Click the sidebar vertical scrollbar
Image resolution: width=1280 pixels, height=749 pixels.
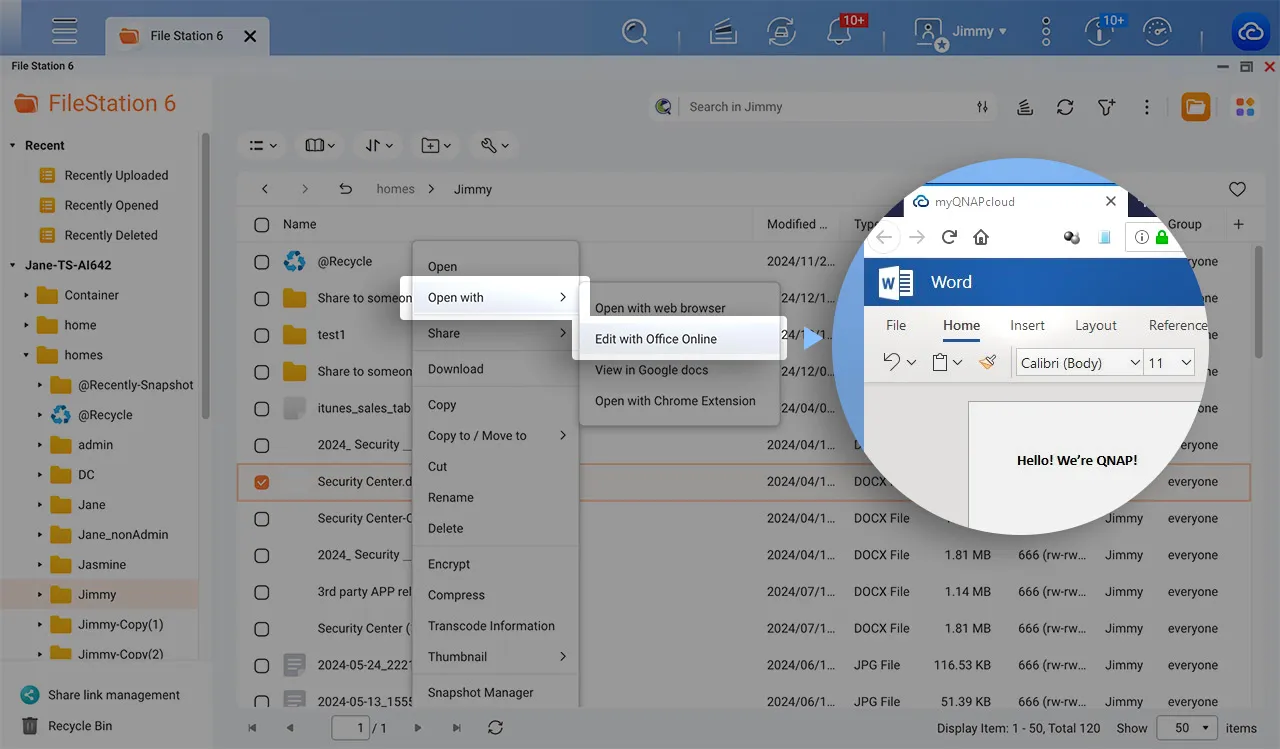[206, 276]
